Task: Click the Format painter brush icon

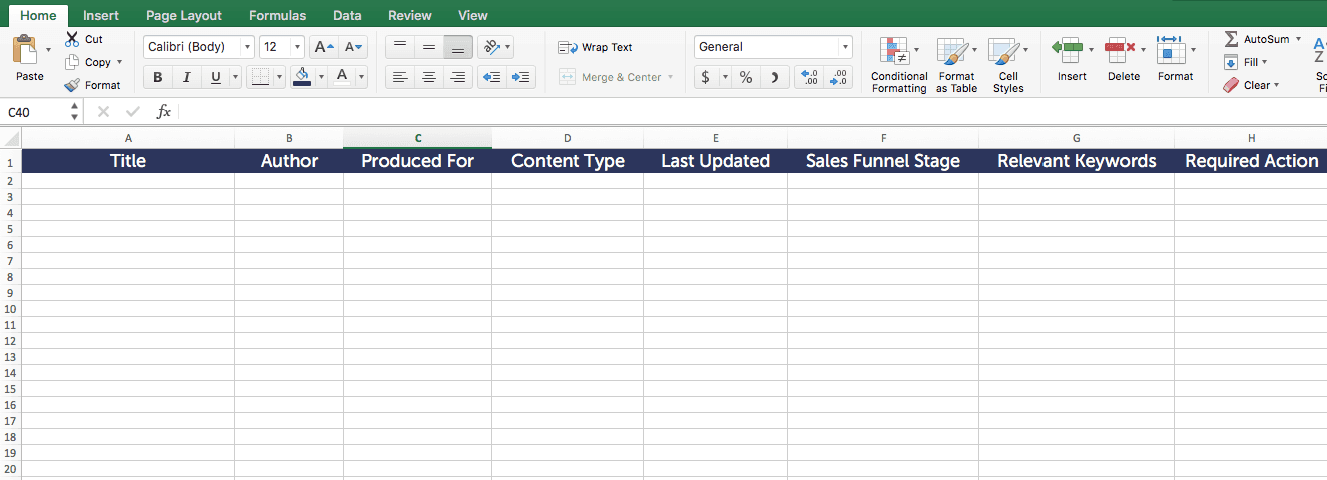Action: 72,85
